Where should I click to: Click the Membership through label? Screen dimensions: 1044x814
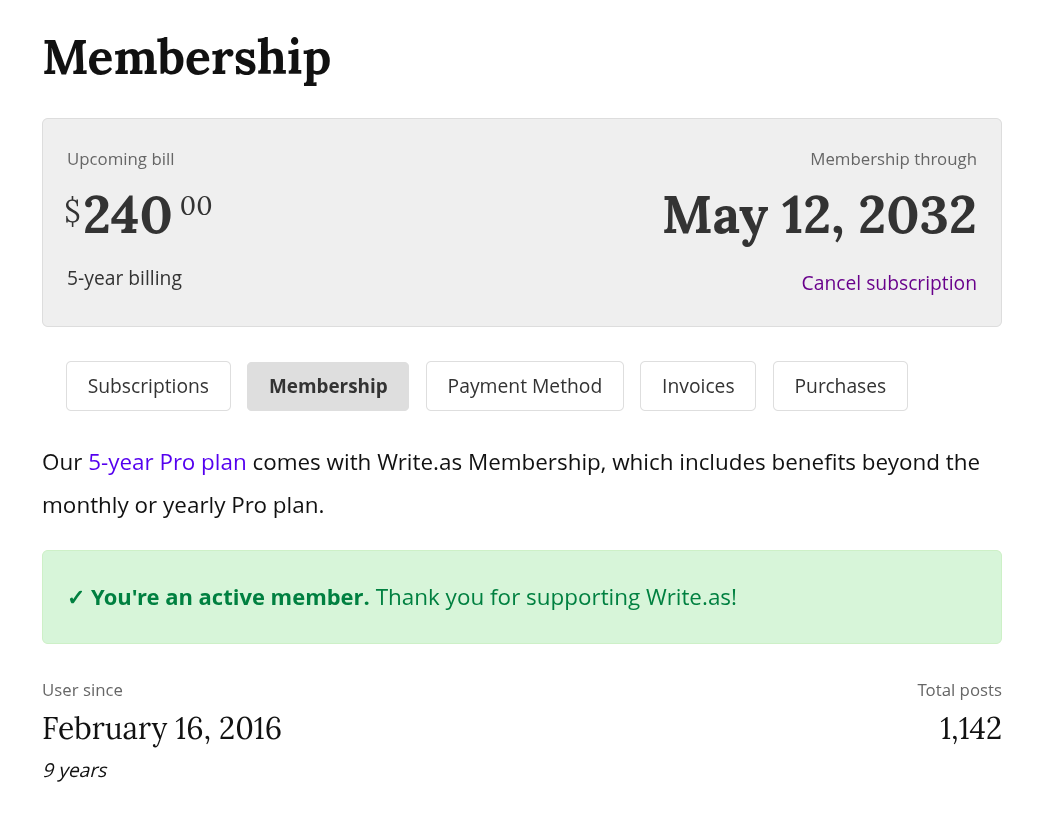[893, 159]
